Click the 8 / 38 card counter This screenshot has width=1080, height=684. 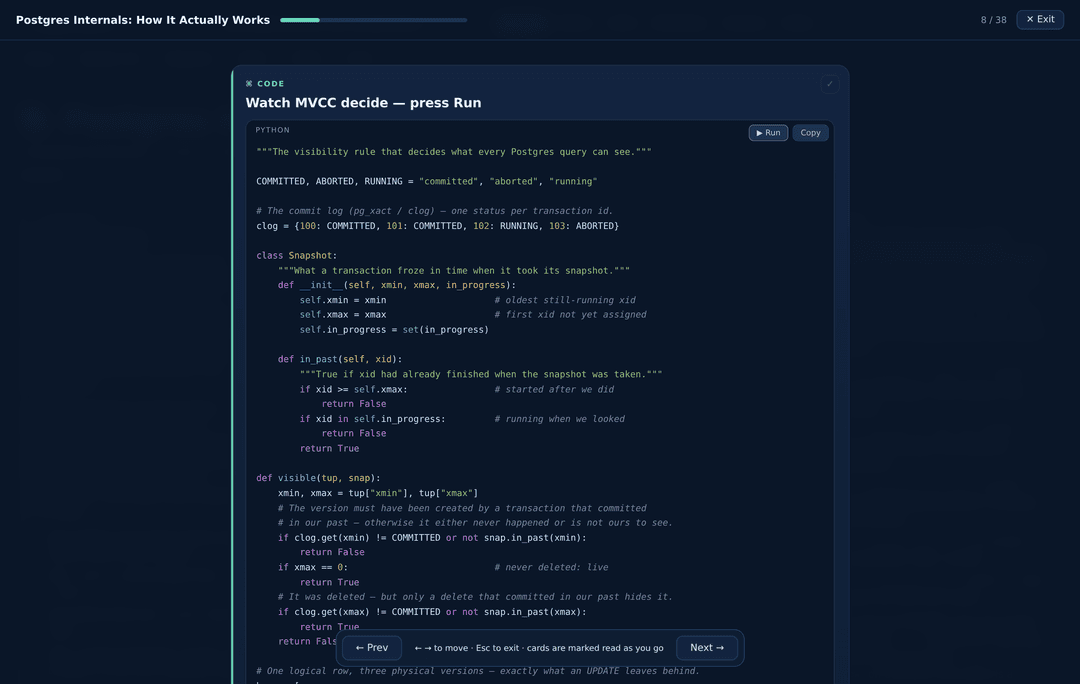click(x=993, y=20)
